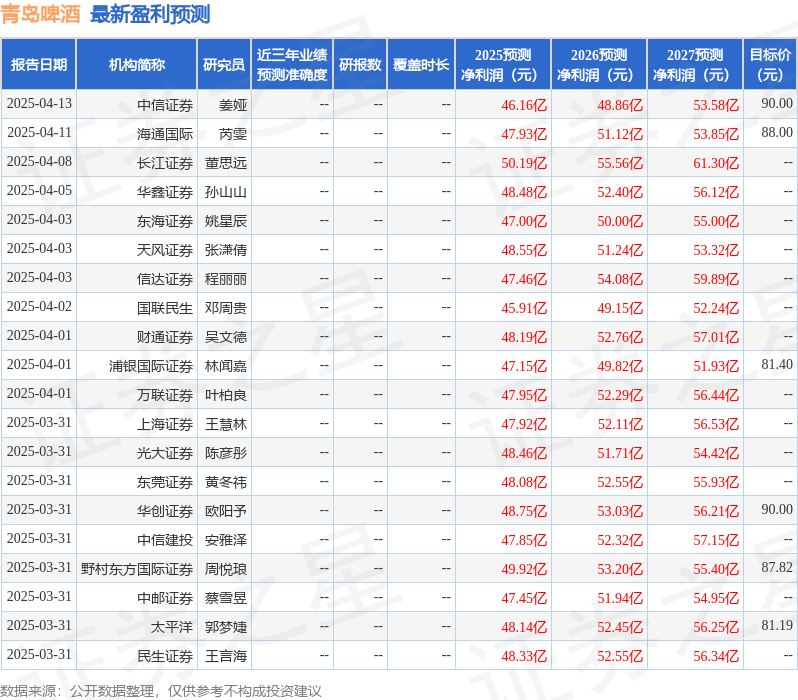Click the 最新盈利预测 title text
The image size is (798, 700).
pos(150,14)
